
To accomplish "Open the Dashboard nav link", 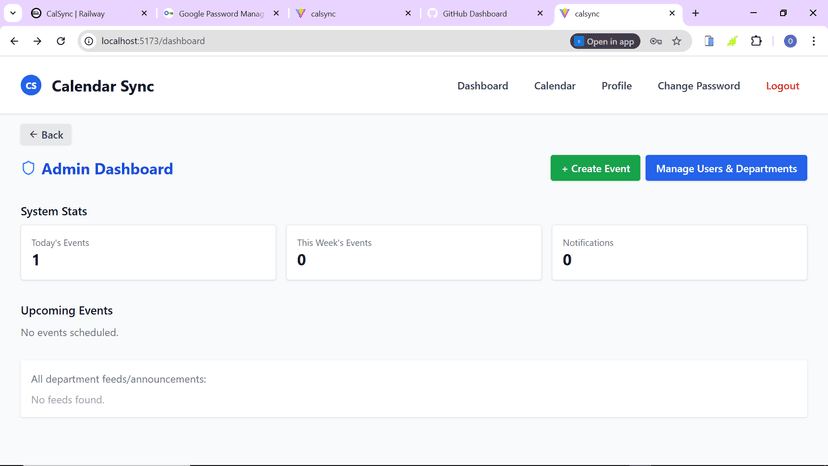I will [x=483, y=86].
